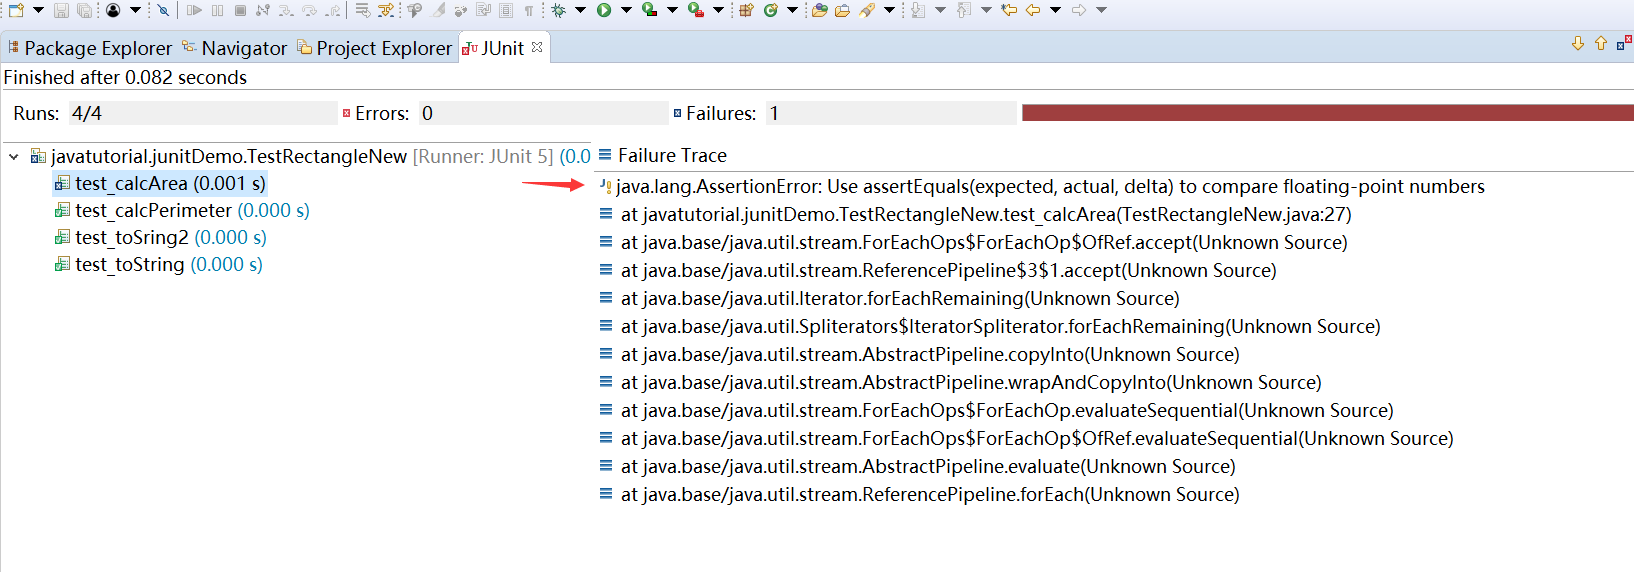Image resolution: width=1634 pixels, height=572 pixels.
Task: Click the Disconnect debug icon
Action: tap(263, 10)
